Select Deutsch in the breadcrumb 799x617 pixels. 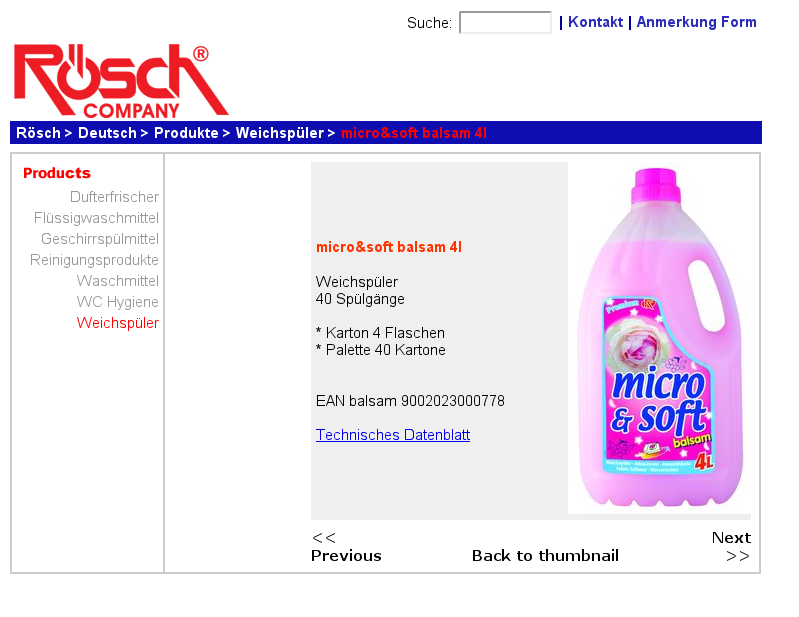tap(107, 133)
